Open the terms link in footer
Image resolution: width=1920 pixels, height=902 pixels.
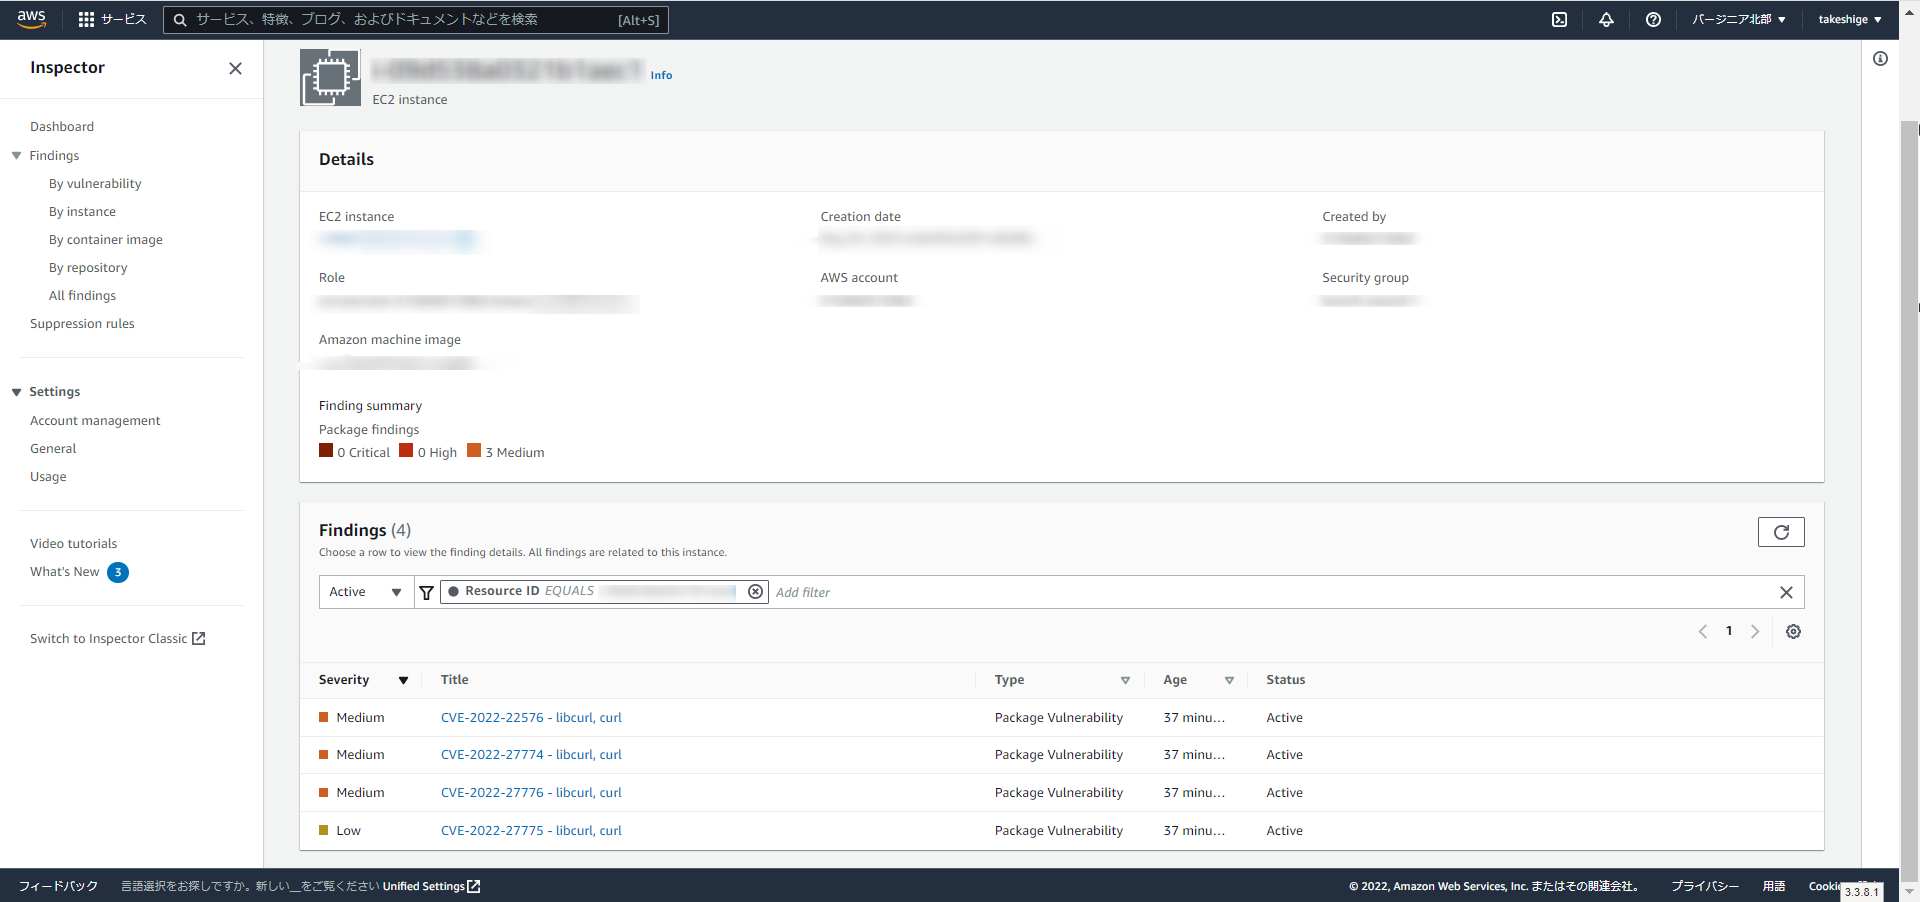pos(1774,886)
